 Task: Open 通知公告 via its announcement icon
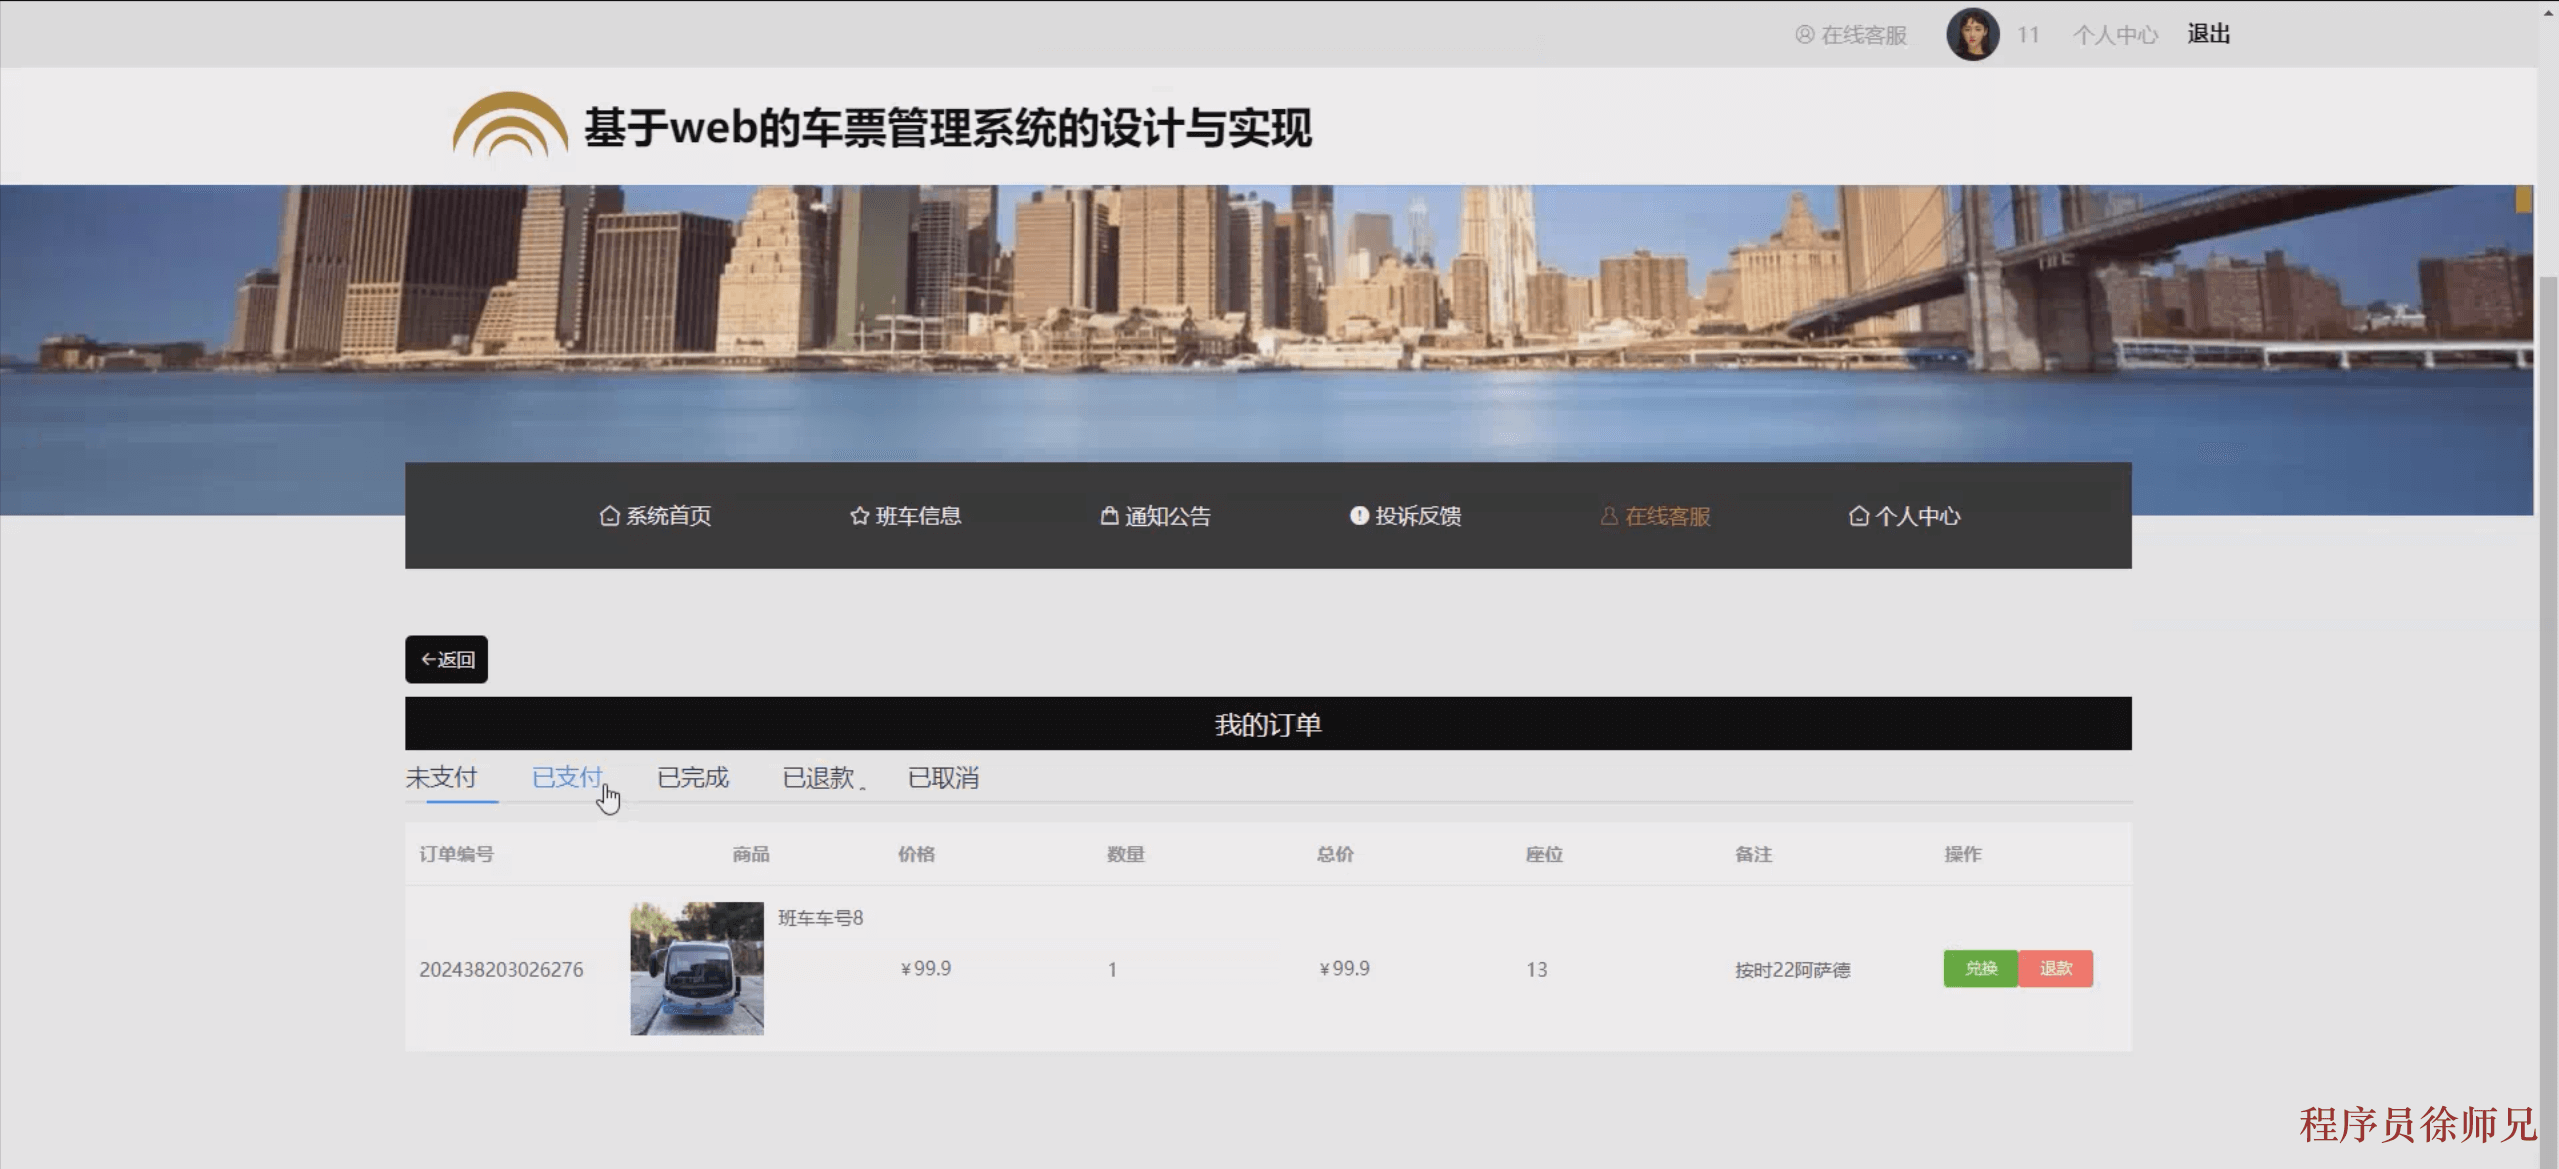(1110, 516)
